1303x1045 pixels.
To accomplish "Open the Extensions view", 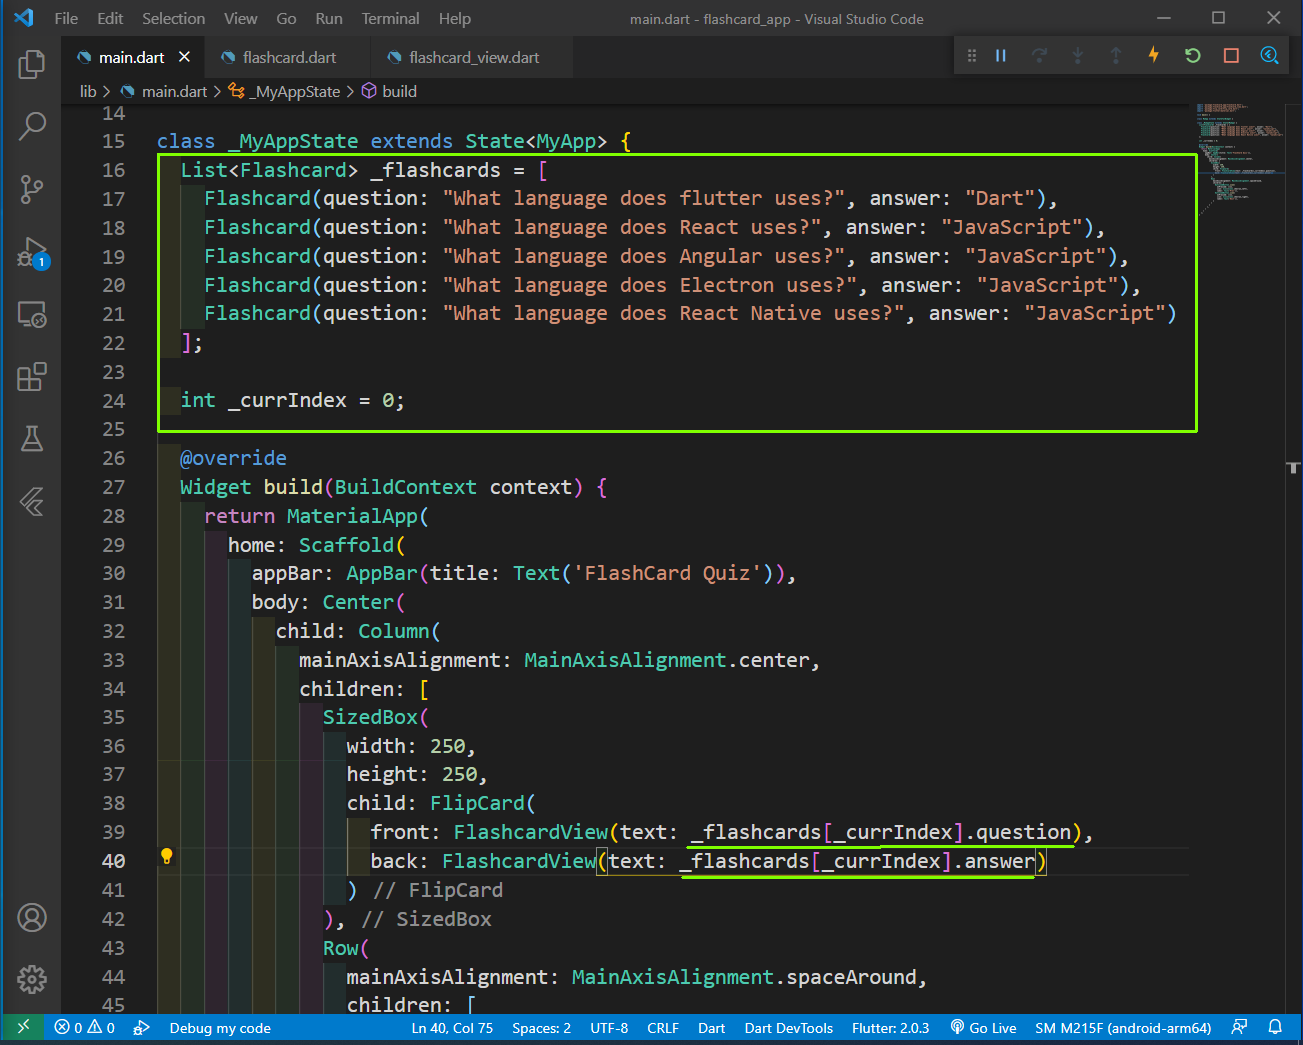I will point(32,377).
